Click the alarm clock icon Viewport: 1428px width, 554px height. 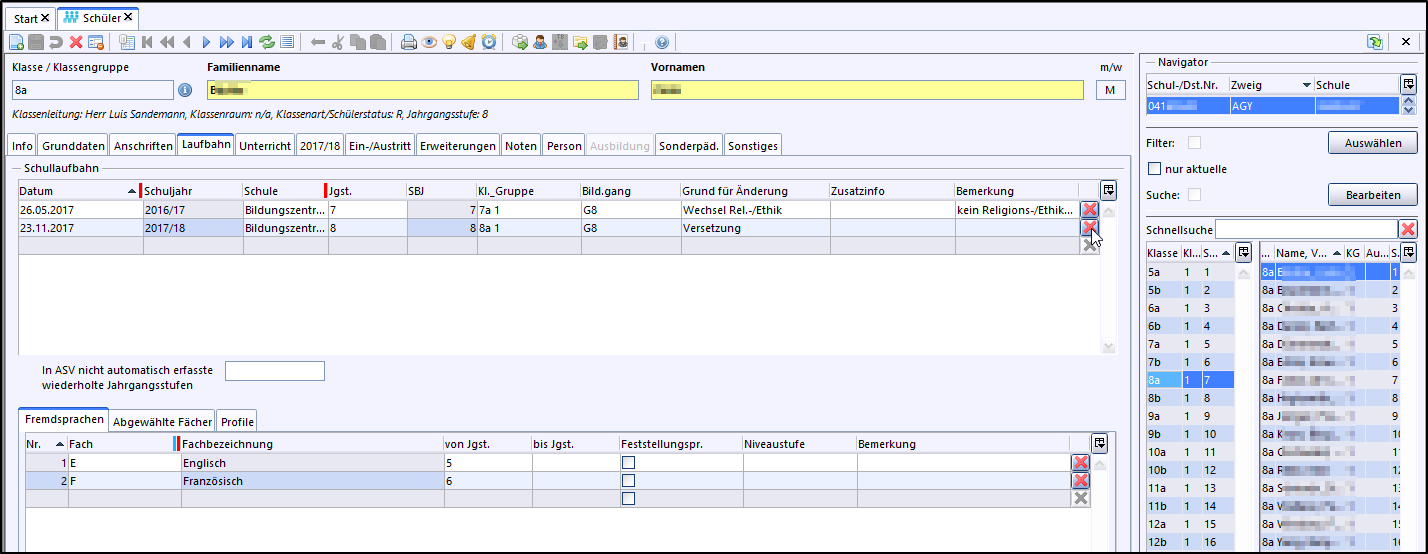489,42
